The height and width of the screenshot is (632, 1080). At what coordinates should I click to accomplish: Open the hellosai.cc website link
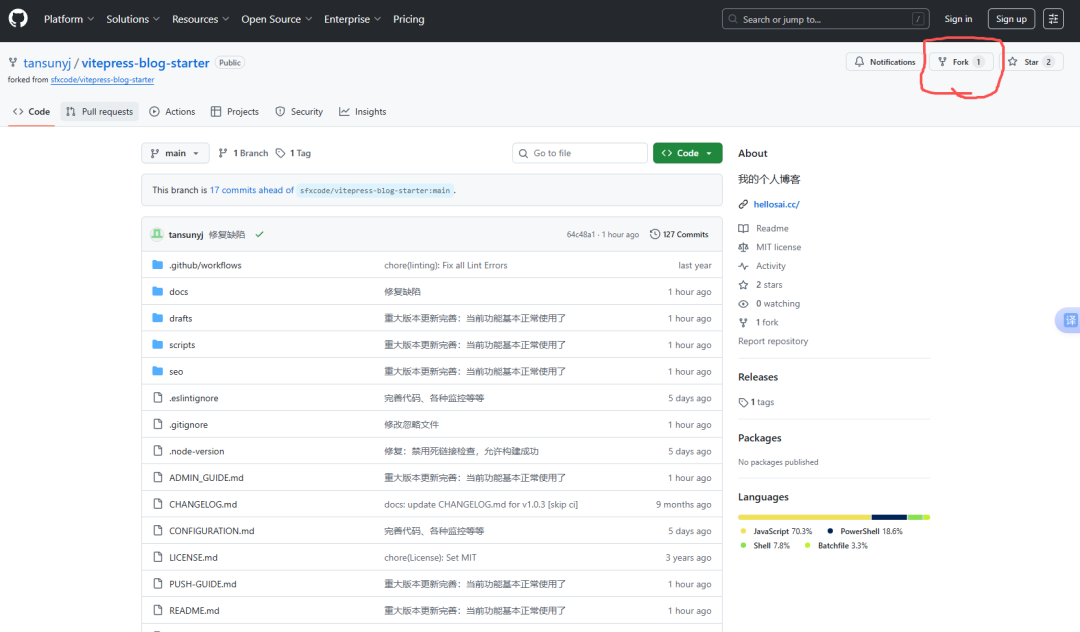[776, 204]
